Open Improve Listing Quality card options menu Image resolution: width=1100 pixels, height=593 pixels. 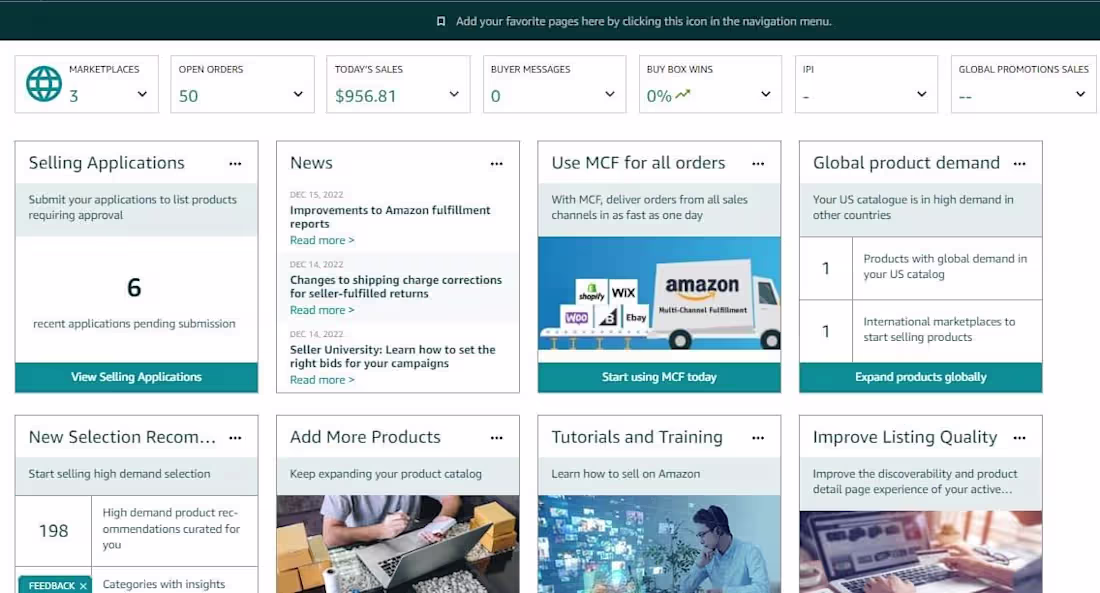tap(1020, 438)
